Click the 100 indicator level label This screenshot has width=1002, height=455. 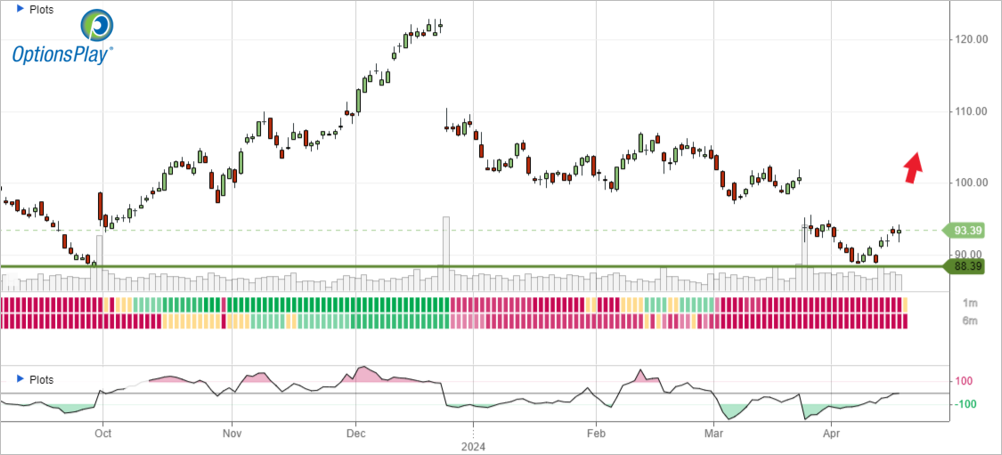(964, 382)
